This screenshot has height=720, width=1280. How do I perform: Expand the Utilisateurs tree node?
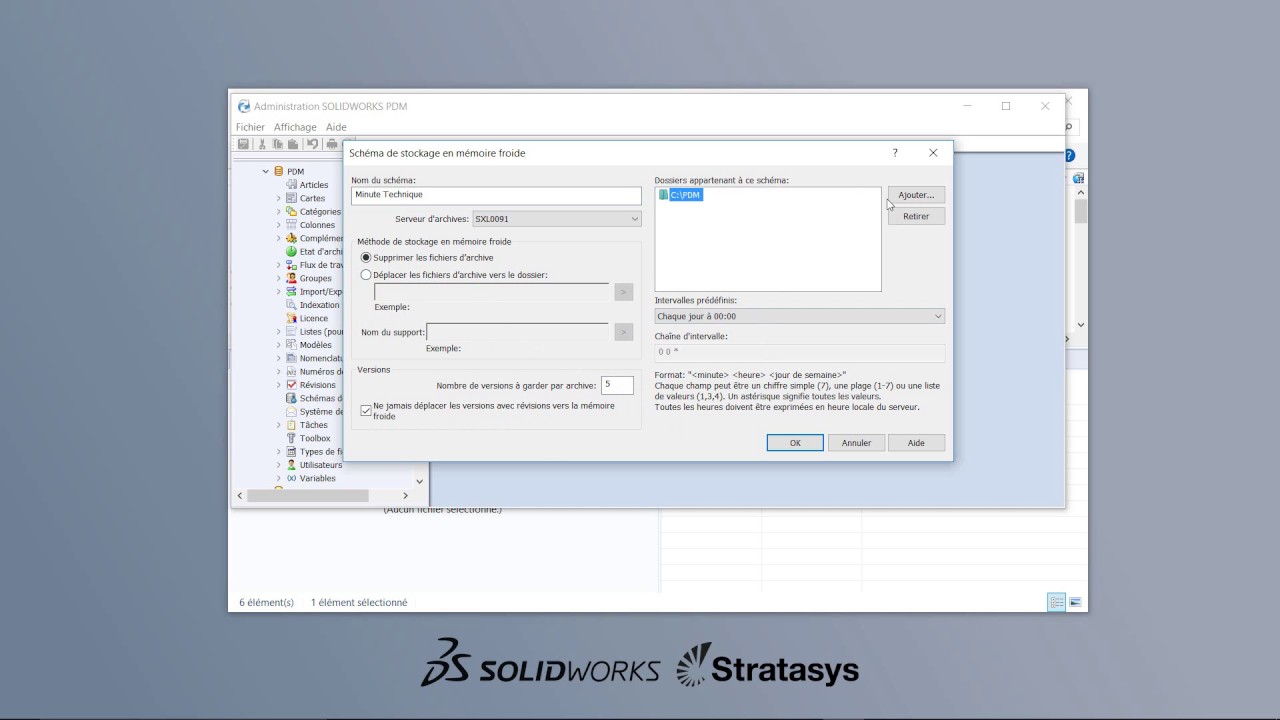[x=279, y=465]
